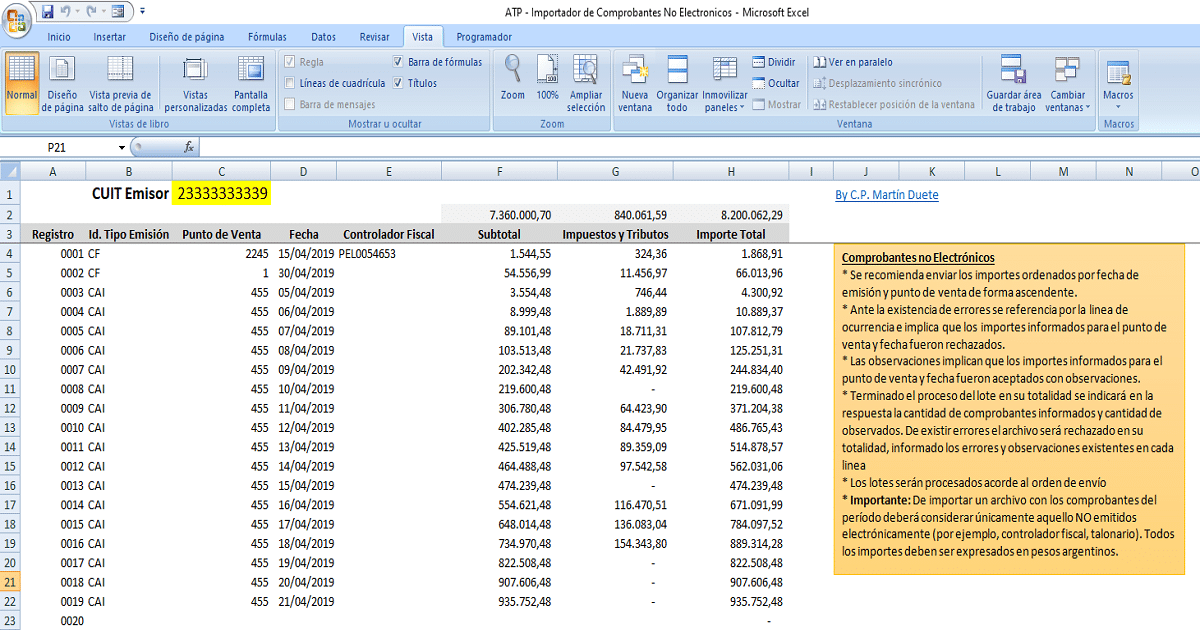
Task: Click subtotal cell 7.360.000,70
Action: click(x=499, y=214)
